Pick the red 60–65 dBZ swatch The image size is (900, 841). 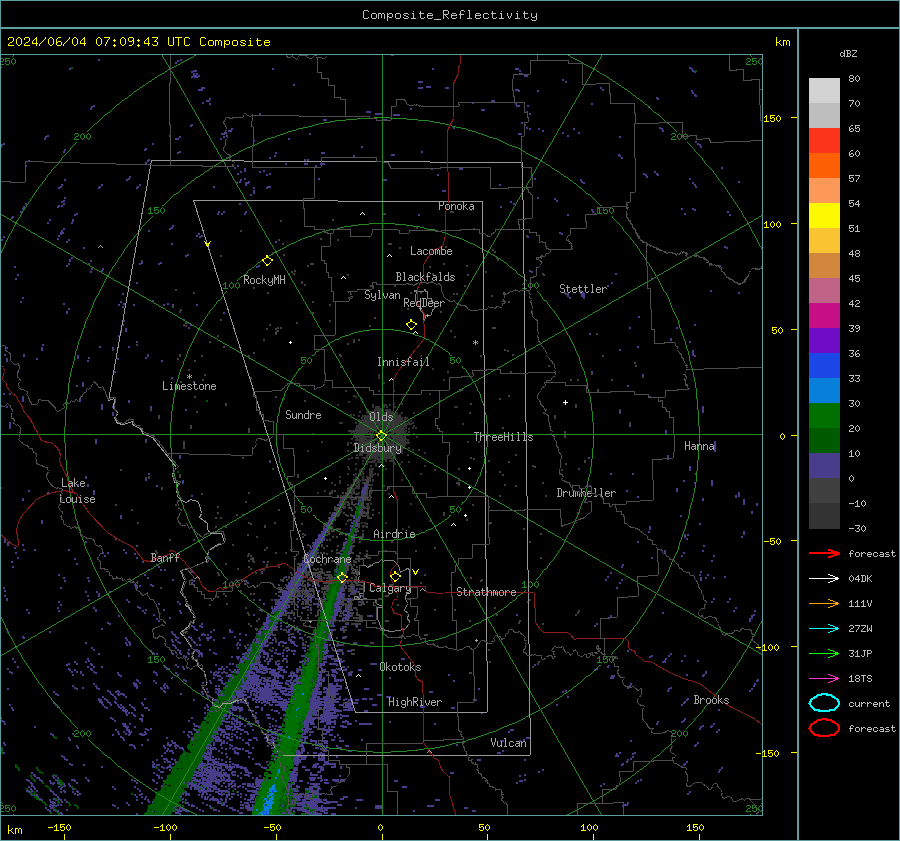pyautogui.click(x=824, y=141)
